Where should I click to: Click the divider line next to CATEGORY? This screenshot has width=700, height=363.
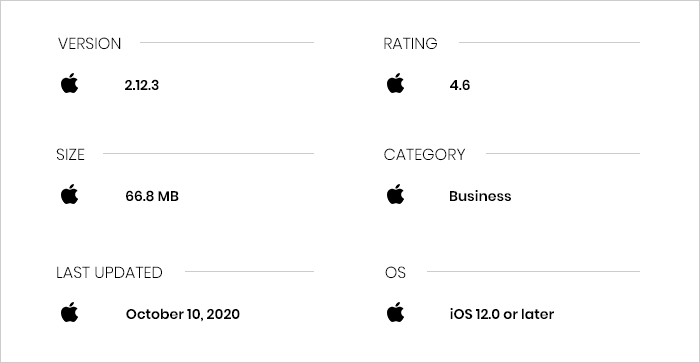pyautogui.click(x=562, y=153)
